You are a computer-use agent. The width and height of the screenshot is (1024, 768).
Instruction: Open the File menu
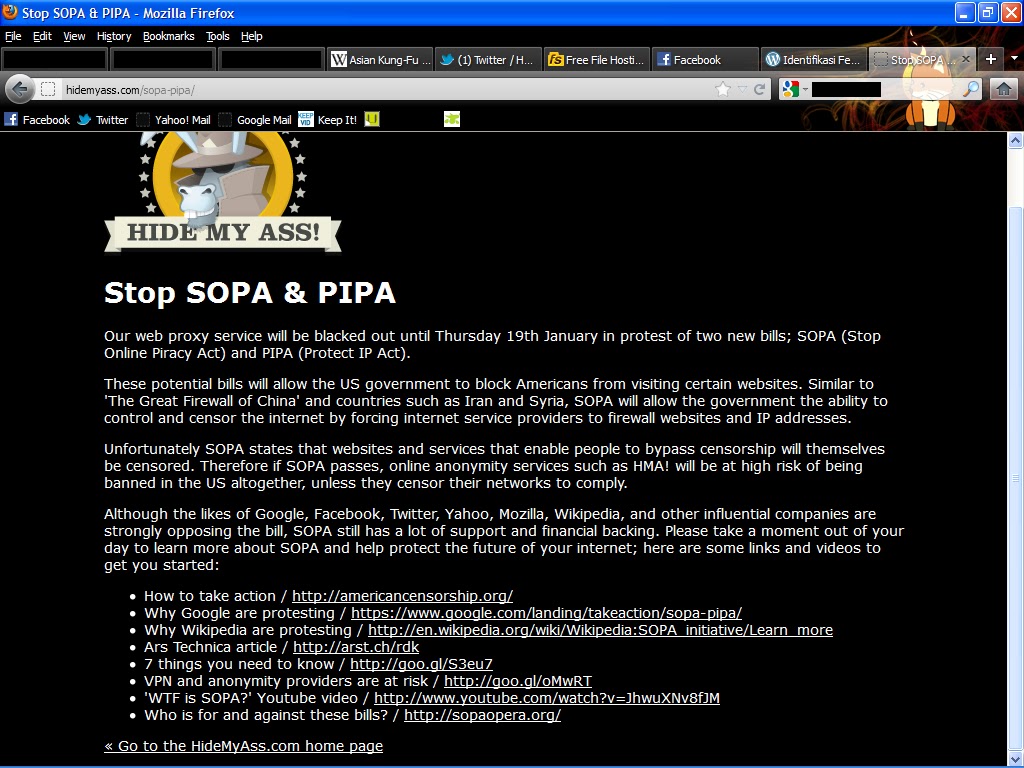pos(13,36)
